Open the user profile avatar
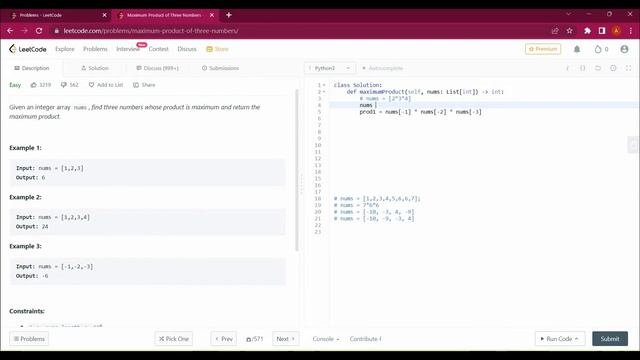640x360 pixels. pos(624,49)
